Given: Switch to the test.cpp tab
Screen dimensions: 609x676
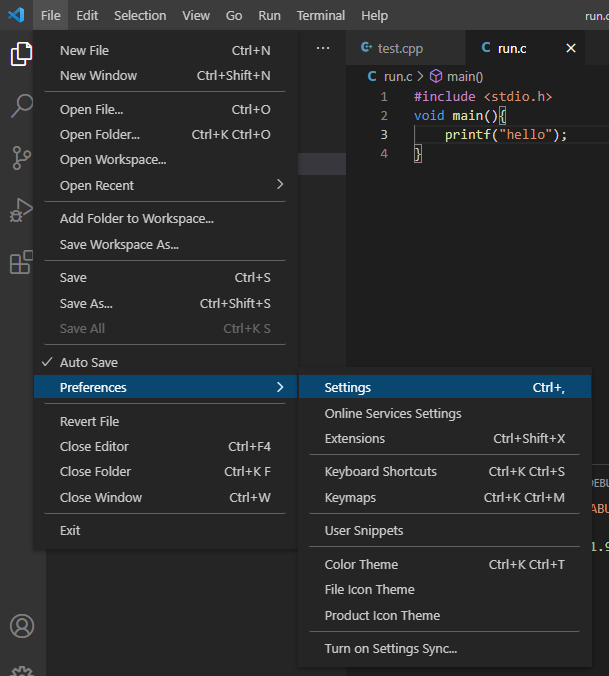Looking at the screenshot, I should 406,48.
